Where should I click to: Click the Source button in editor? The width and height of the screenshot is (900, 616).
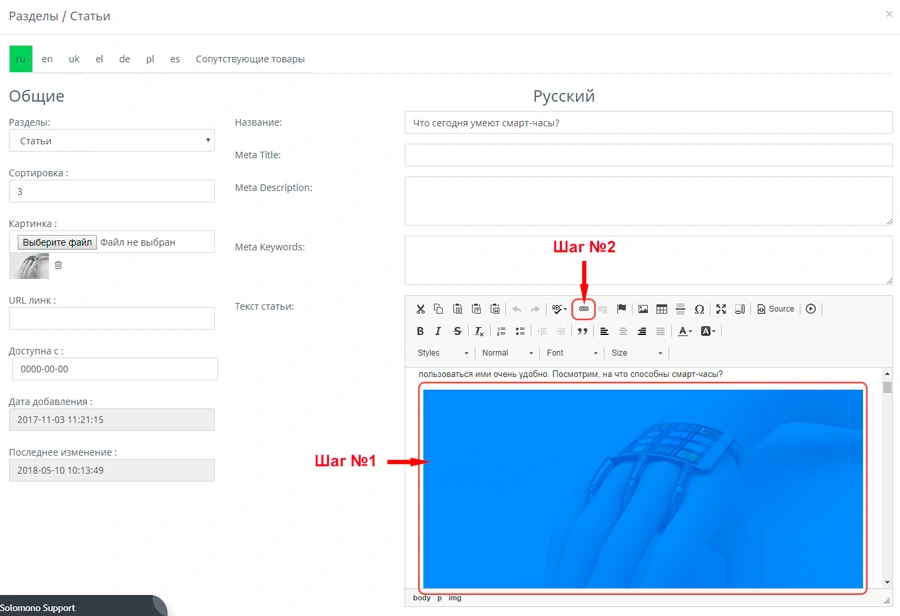(x=775, y=309)
